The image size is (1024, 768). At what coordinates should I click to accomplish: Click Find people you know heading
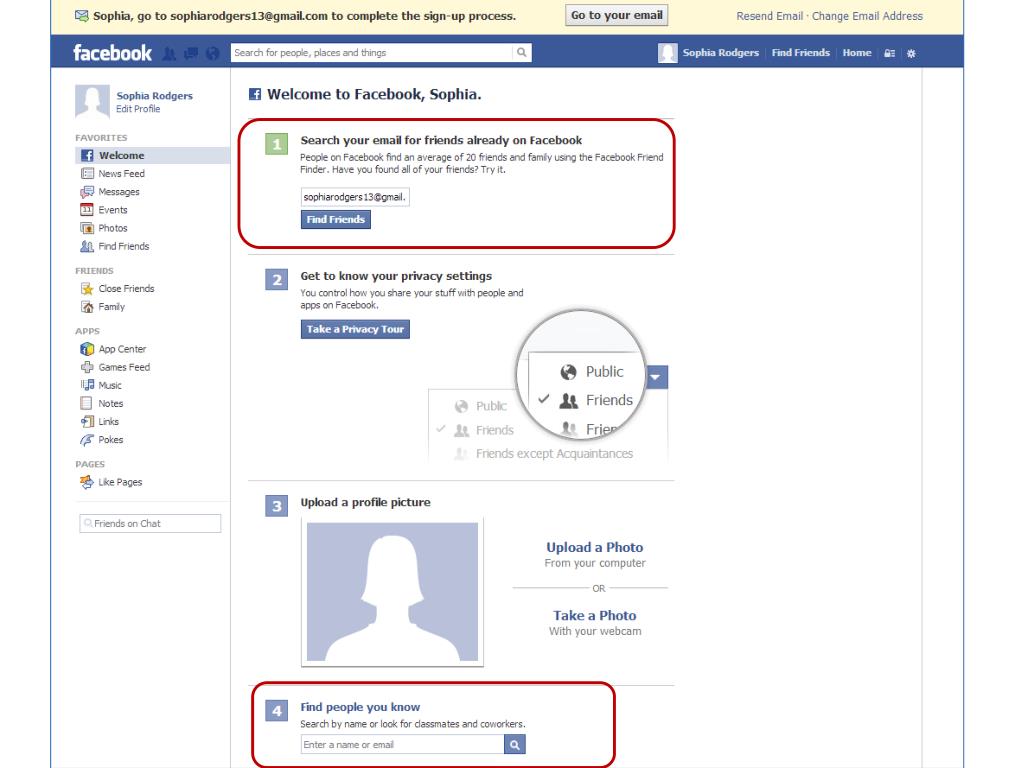coord(360,707)
